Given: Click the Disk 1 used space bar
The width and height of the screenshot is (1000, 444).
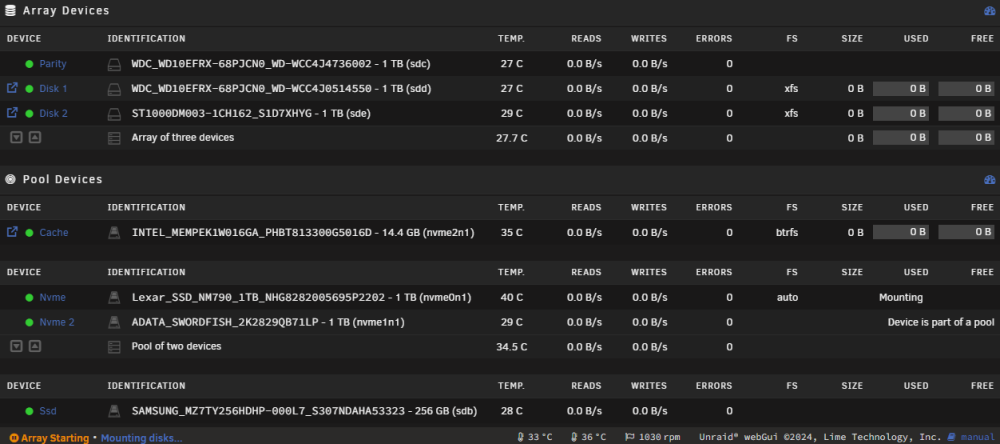Looking at the screenshot, I should tap(901, 89).
